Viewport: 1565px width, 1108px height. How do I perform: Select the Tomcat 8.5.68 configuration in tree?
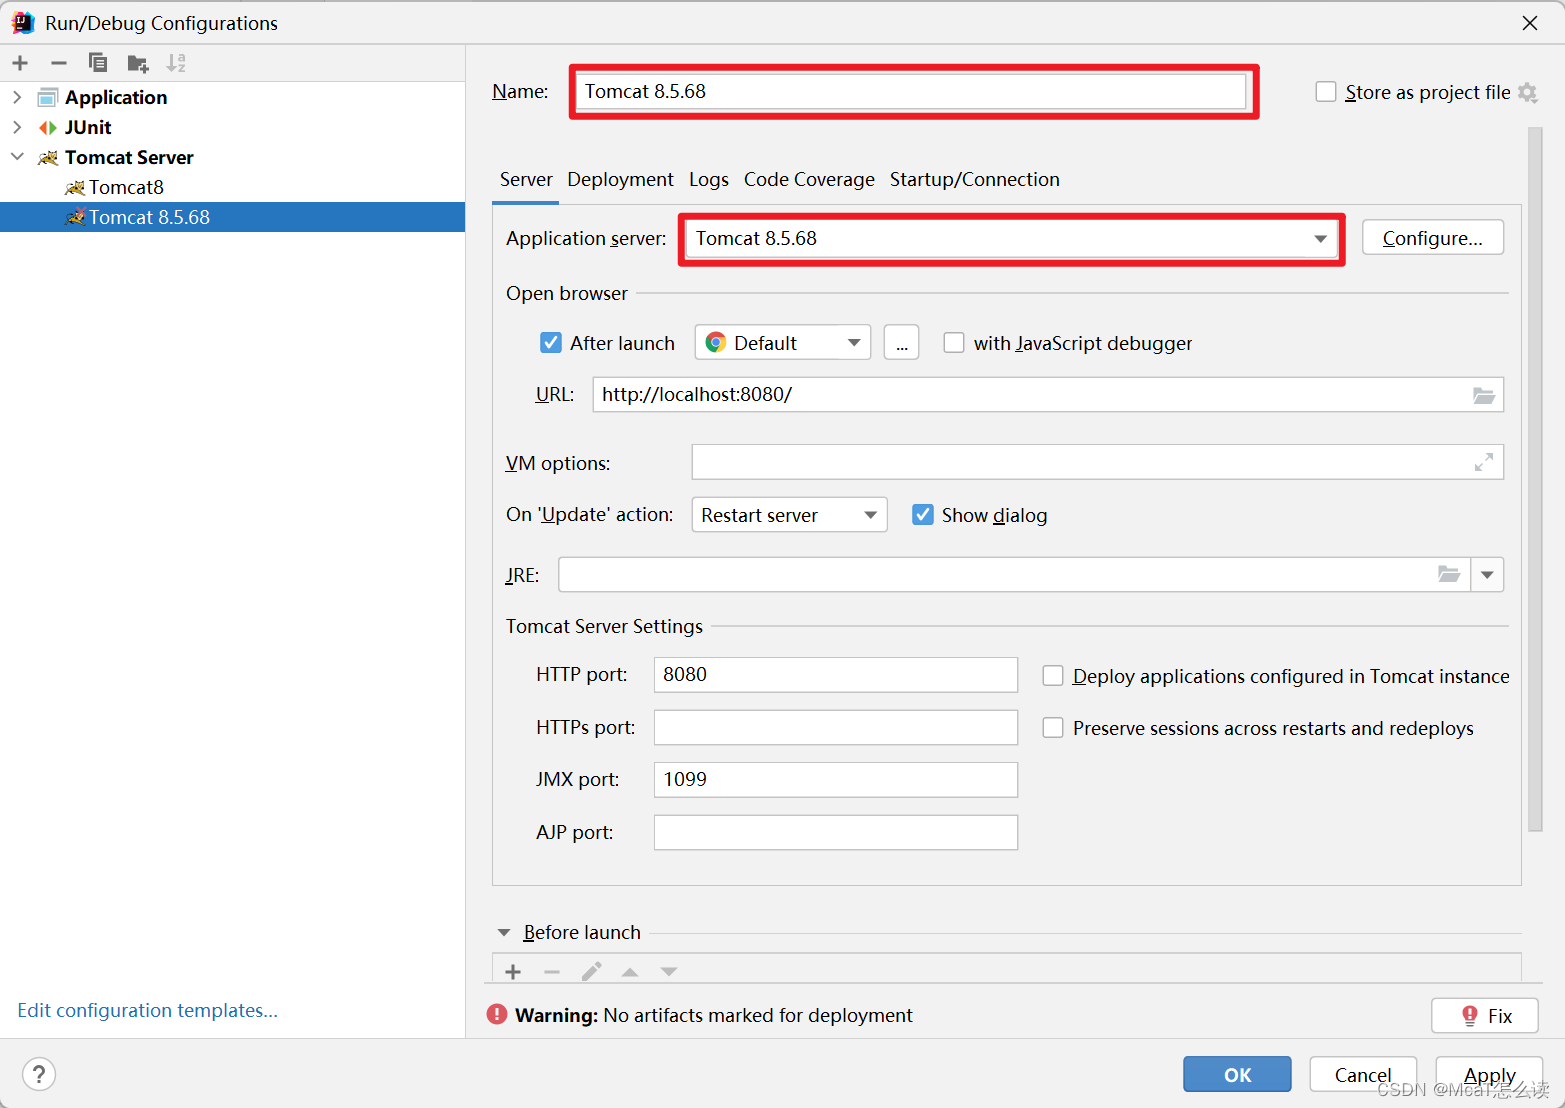coord(232,217)
